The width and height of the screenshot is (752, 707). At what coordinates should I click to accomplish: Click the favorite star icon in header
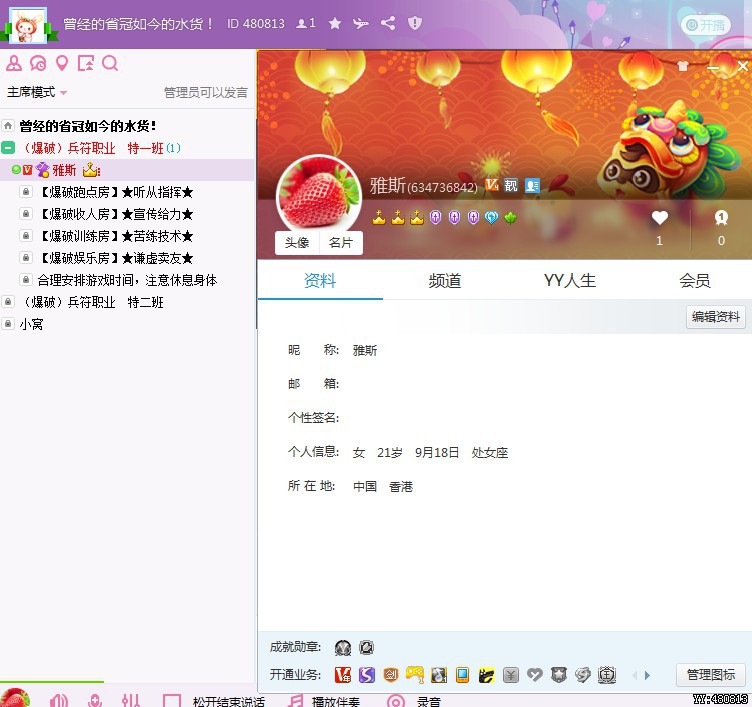335,23
